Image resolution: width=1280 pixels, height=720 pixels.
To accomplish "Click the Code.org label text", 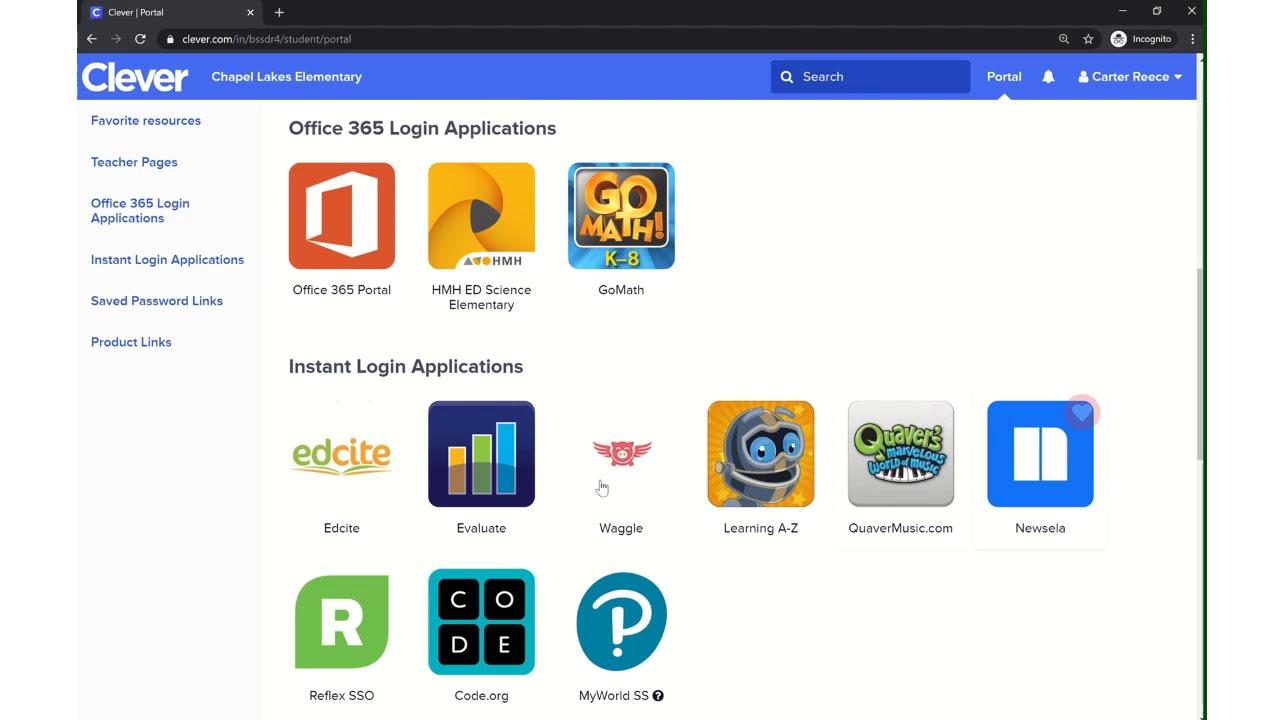I will click(481, 696).
